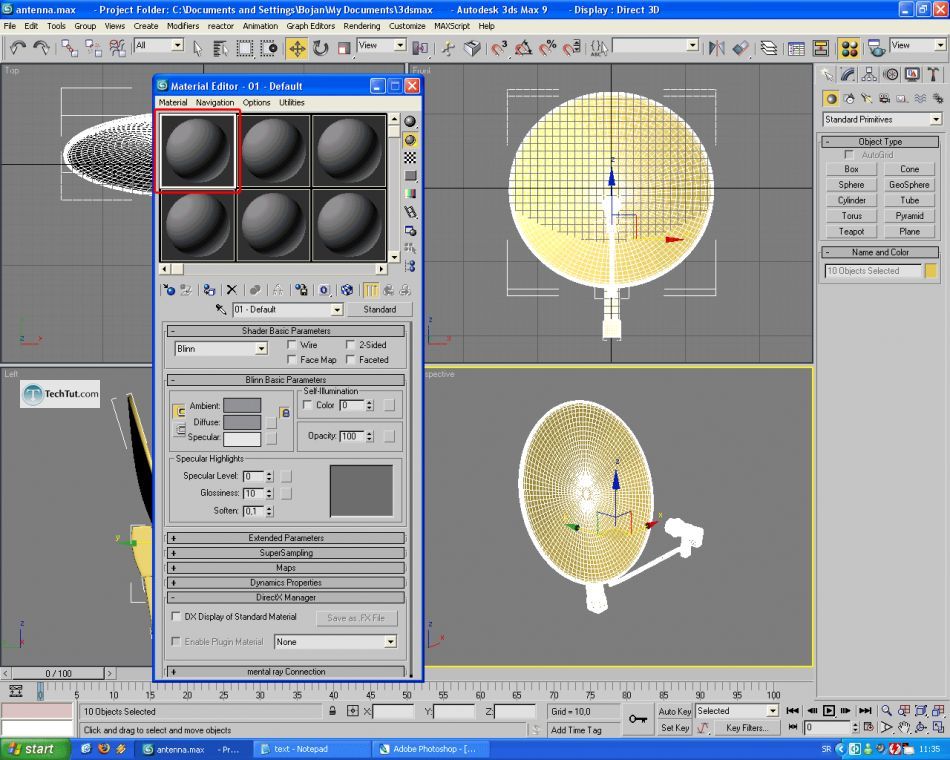
Task: Check DX Display of Standard Material
Action: coord(176,616)
